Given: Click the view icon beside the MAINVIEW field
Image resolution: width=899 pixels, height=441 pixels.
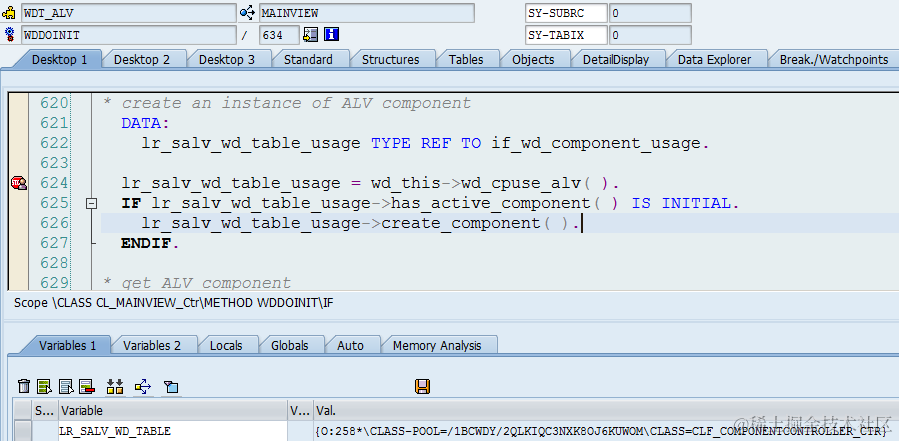Looking at the screenshot, I should (x=247, y=13).
